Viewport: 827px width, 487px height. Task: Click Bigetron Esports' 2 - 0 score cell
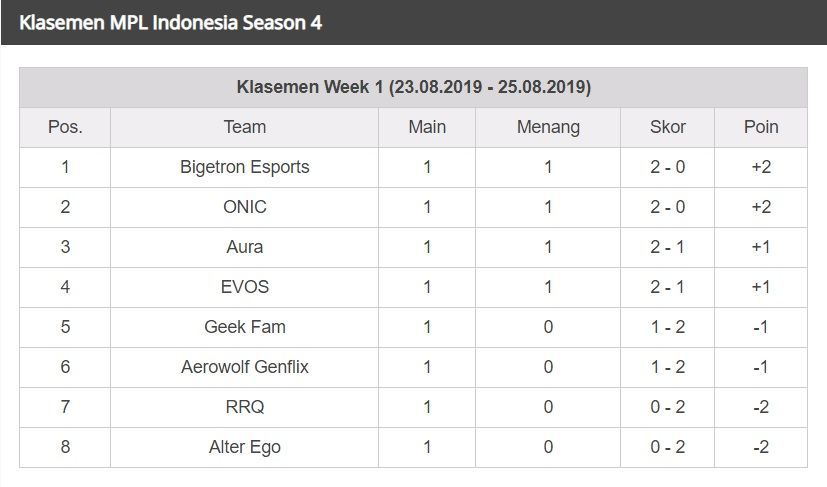click(668, 167)
